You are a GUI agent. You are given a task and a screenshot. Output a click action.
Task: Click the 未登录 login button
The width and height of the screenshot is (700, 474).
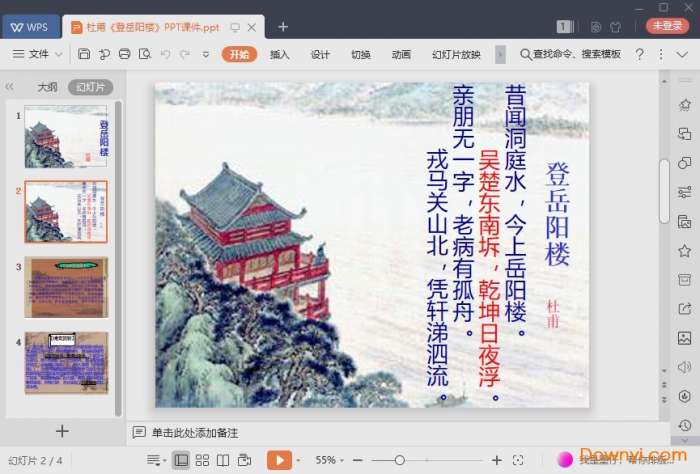click(x=667, y=26)
